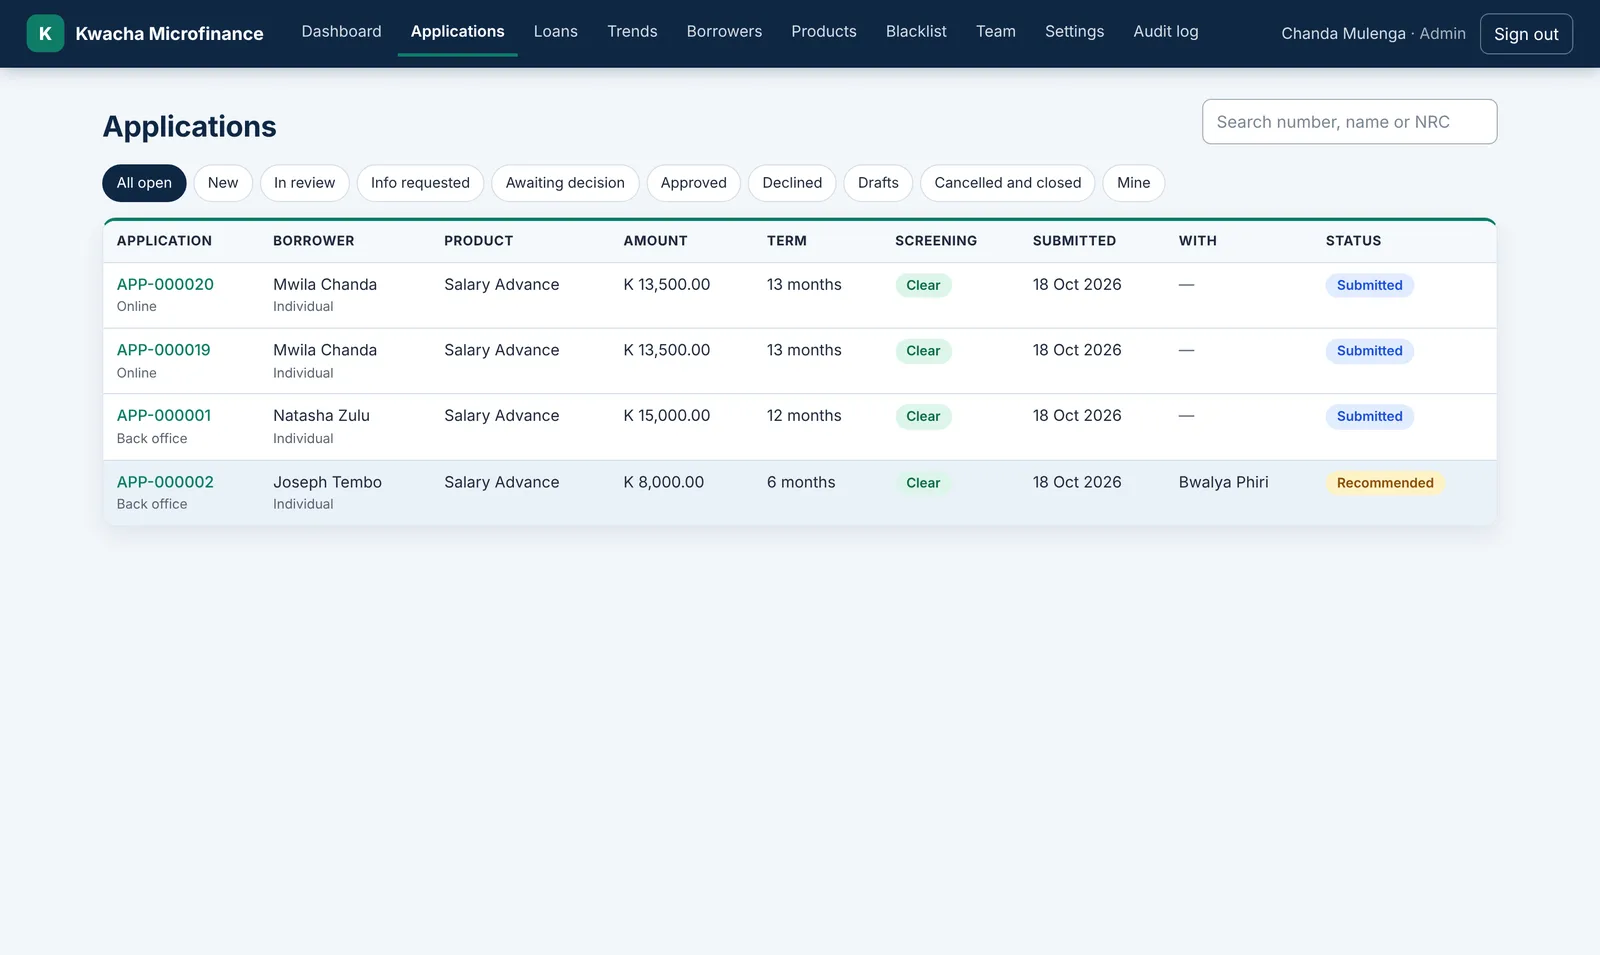Viewport: 1600px width, 955px height.
Task: Click borrower name Natasha Zulu
Action: (321, 416)
